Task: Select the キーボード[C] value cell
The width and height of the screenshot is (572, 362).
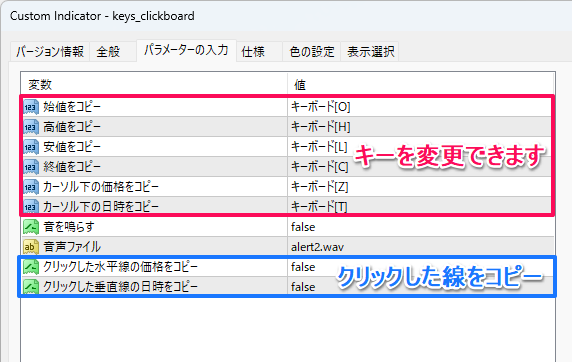Action: click(420, 167)
